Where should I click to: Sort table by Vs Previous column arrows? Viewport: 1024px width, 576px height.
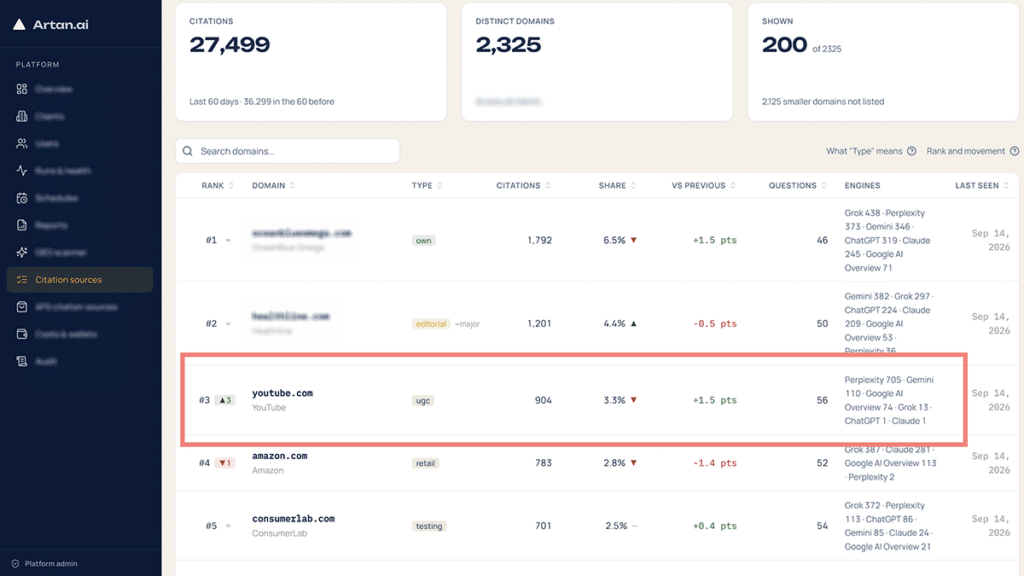(x=733, y=185)
